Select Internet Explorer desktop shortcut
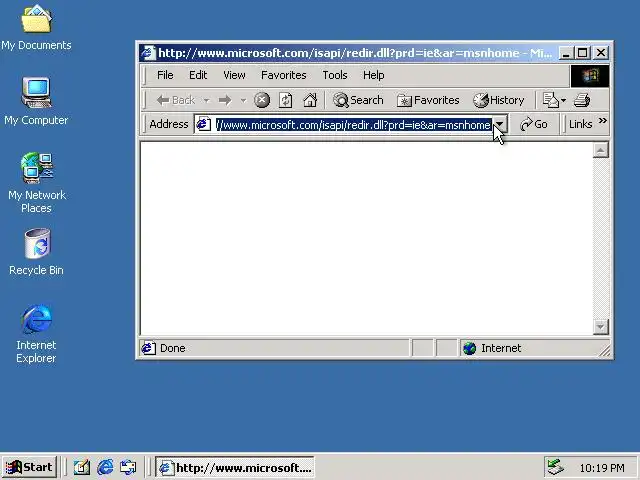The width and height of the screenshot is (640, 480). click(x=36, y=333)
